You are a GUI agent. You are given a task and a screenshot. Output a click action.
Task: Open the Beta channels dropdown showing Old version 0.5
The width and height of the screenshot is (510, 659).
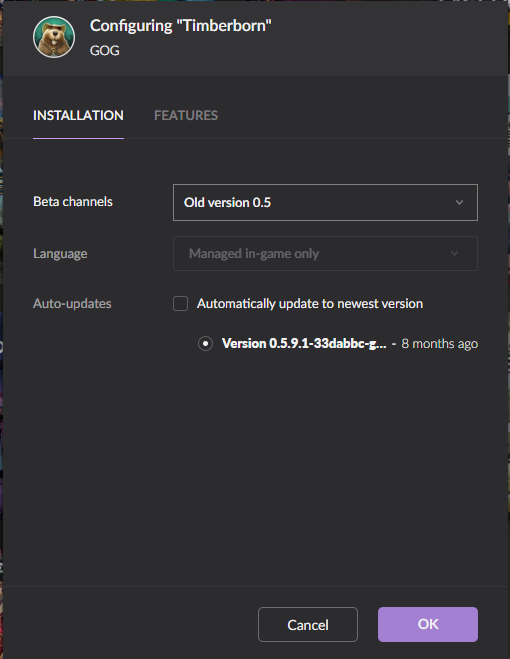point(325,203)
